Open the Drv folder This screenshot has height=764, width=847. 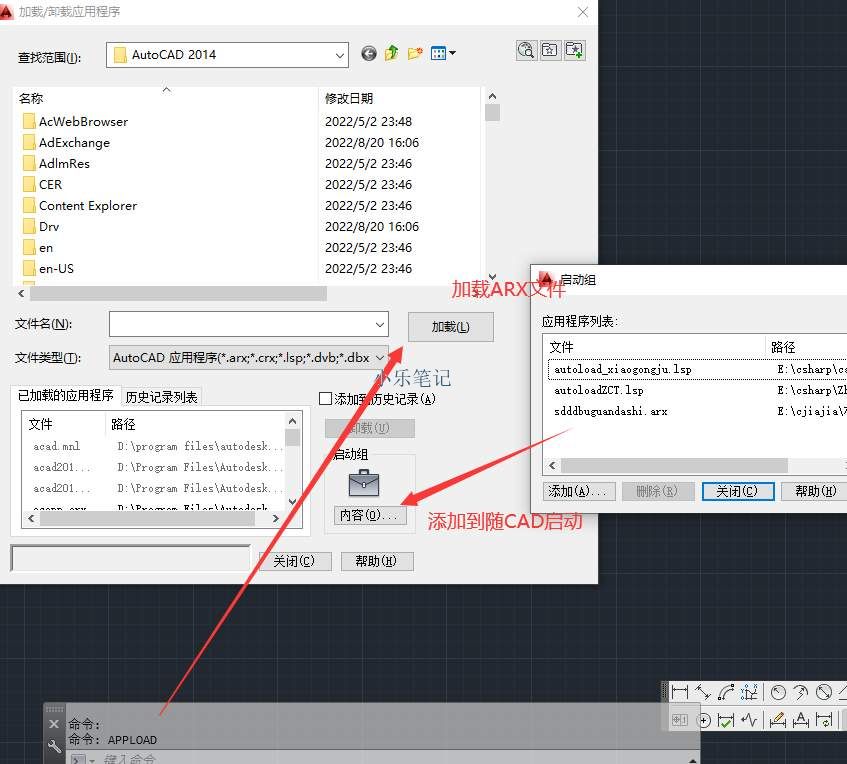[x=41, y=227]
